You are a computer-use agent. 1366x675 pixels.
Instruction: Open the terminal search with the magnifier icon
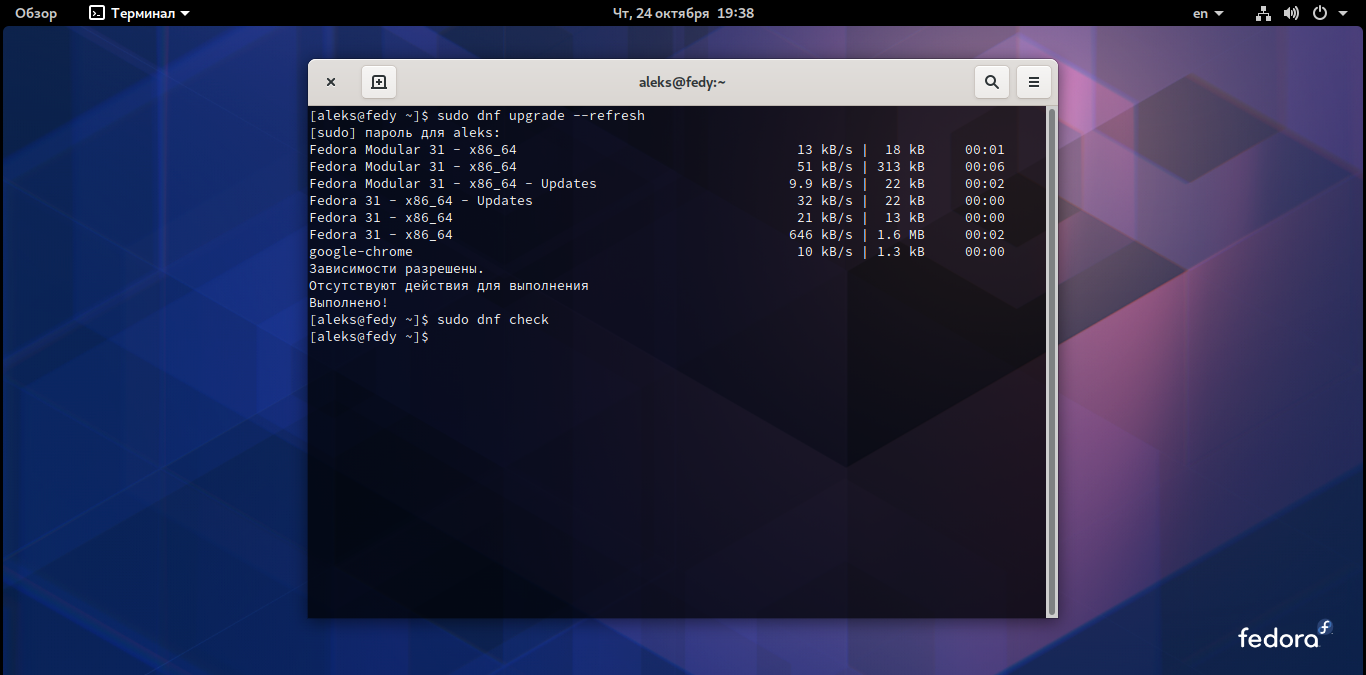(x=991, y=81)
